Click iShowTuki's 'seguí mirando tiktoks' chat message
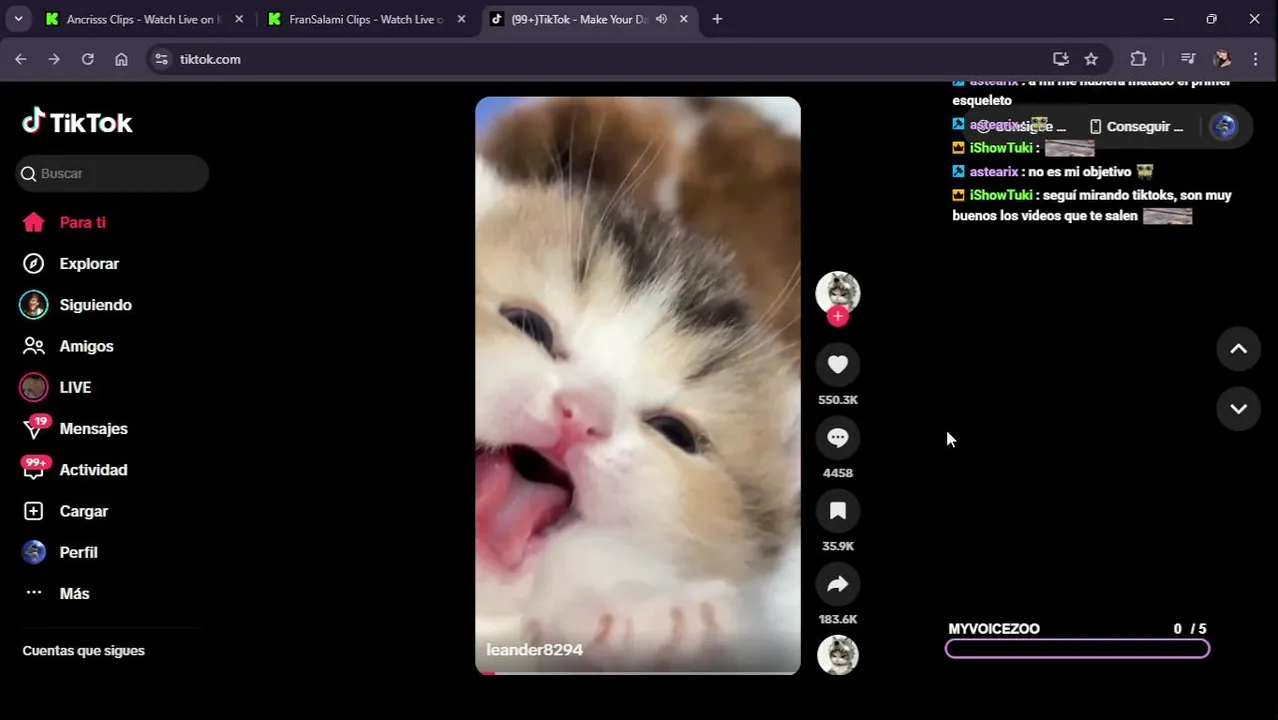This screenshot has height=720, width=1278. [1092, 205]
